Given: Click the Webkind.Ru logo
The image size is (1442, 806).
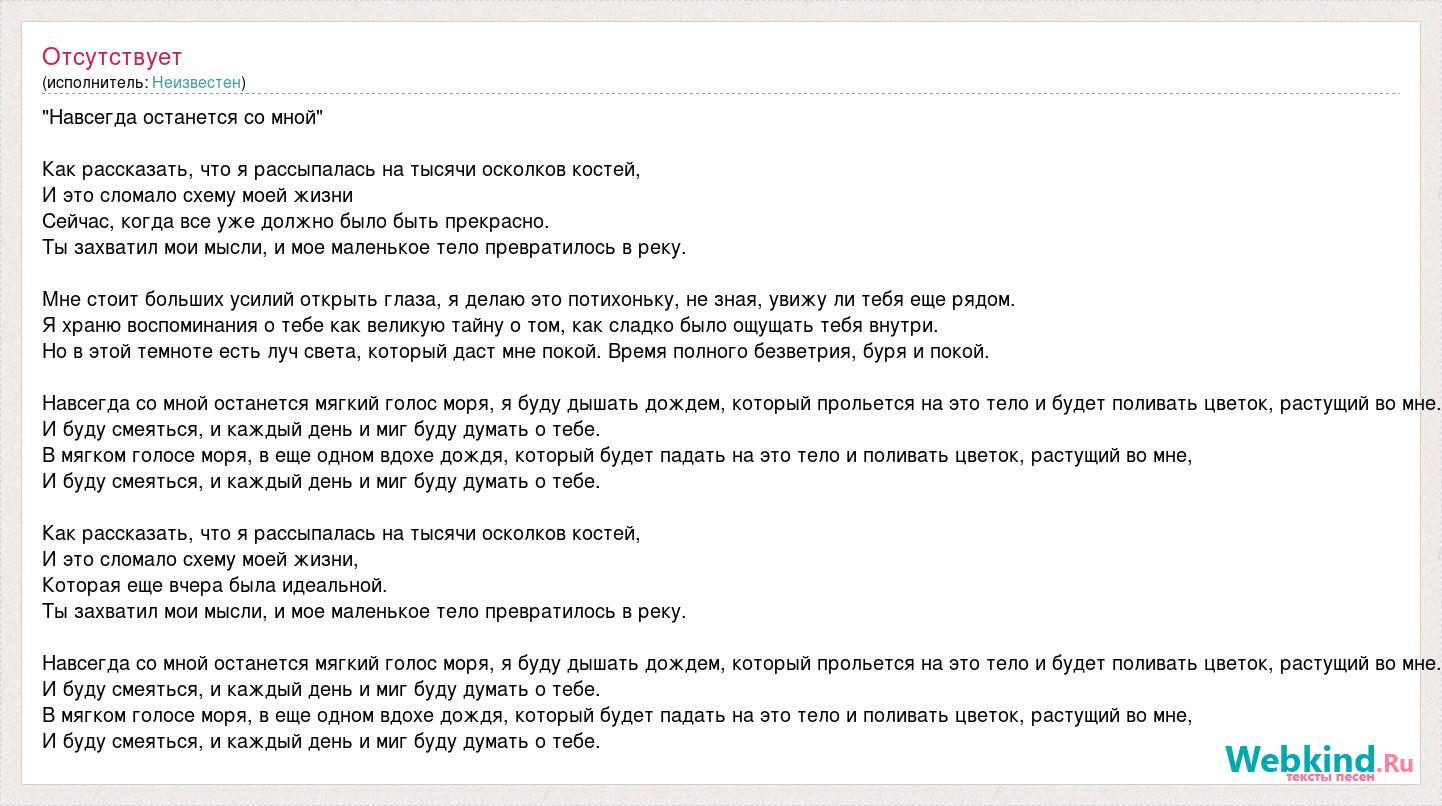Looking at the screenshot, I should (x=1319, y=762).
